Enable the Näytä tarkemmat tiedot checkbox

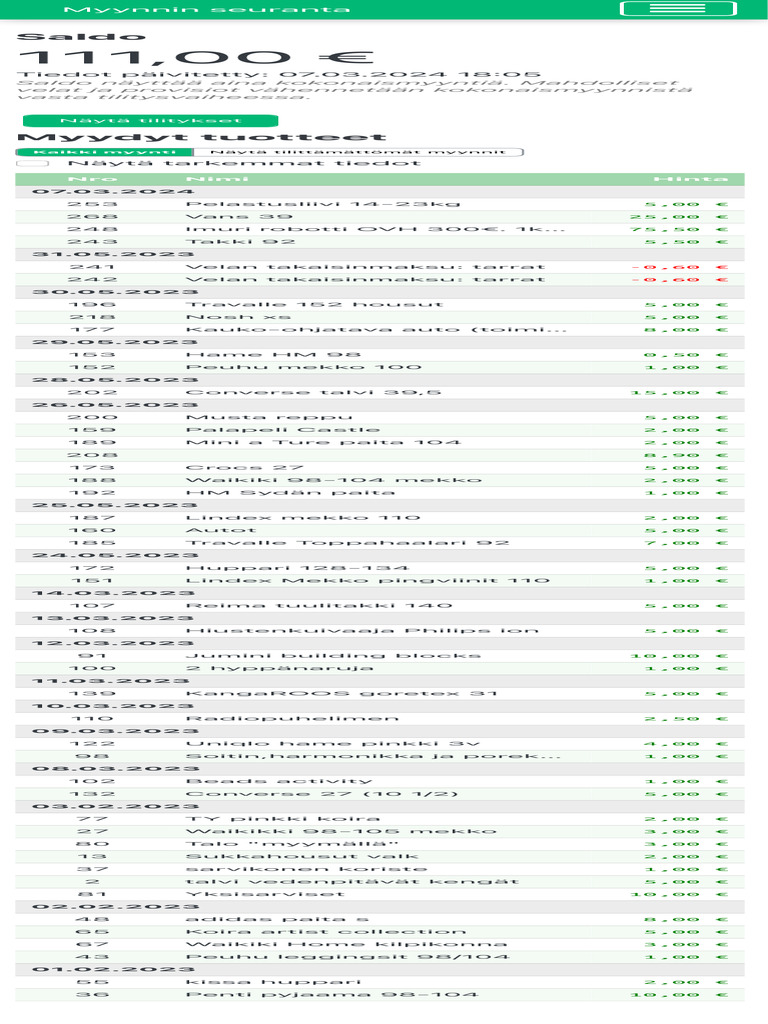(x=33, y=163)
